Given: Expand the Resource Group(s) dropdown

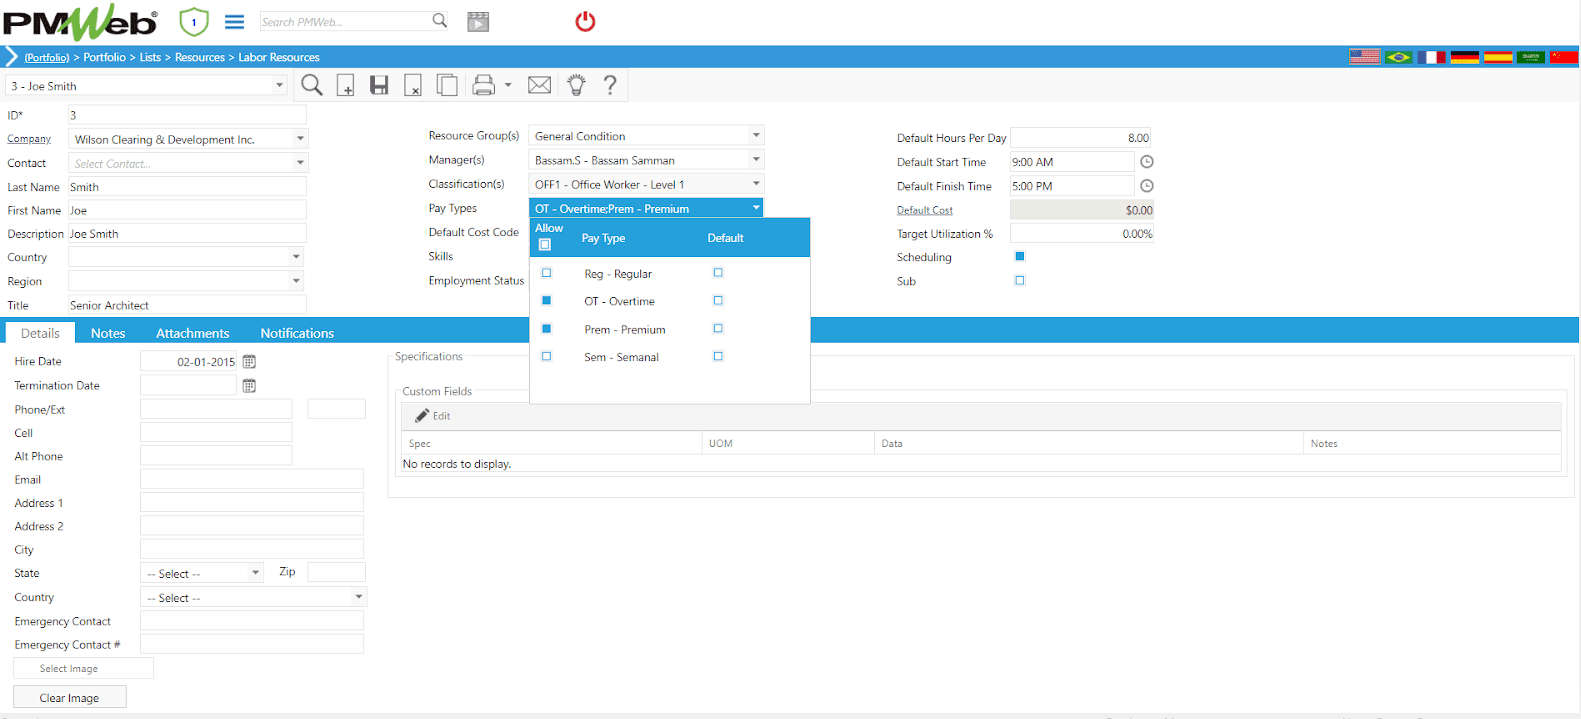Looking at the screenshot, I should click(756, 136).
